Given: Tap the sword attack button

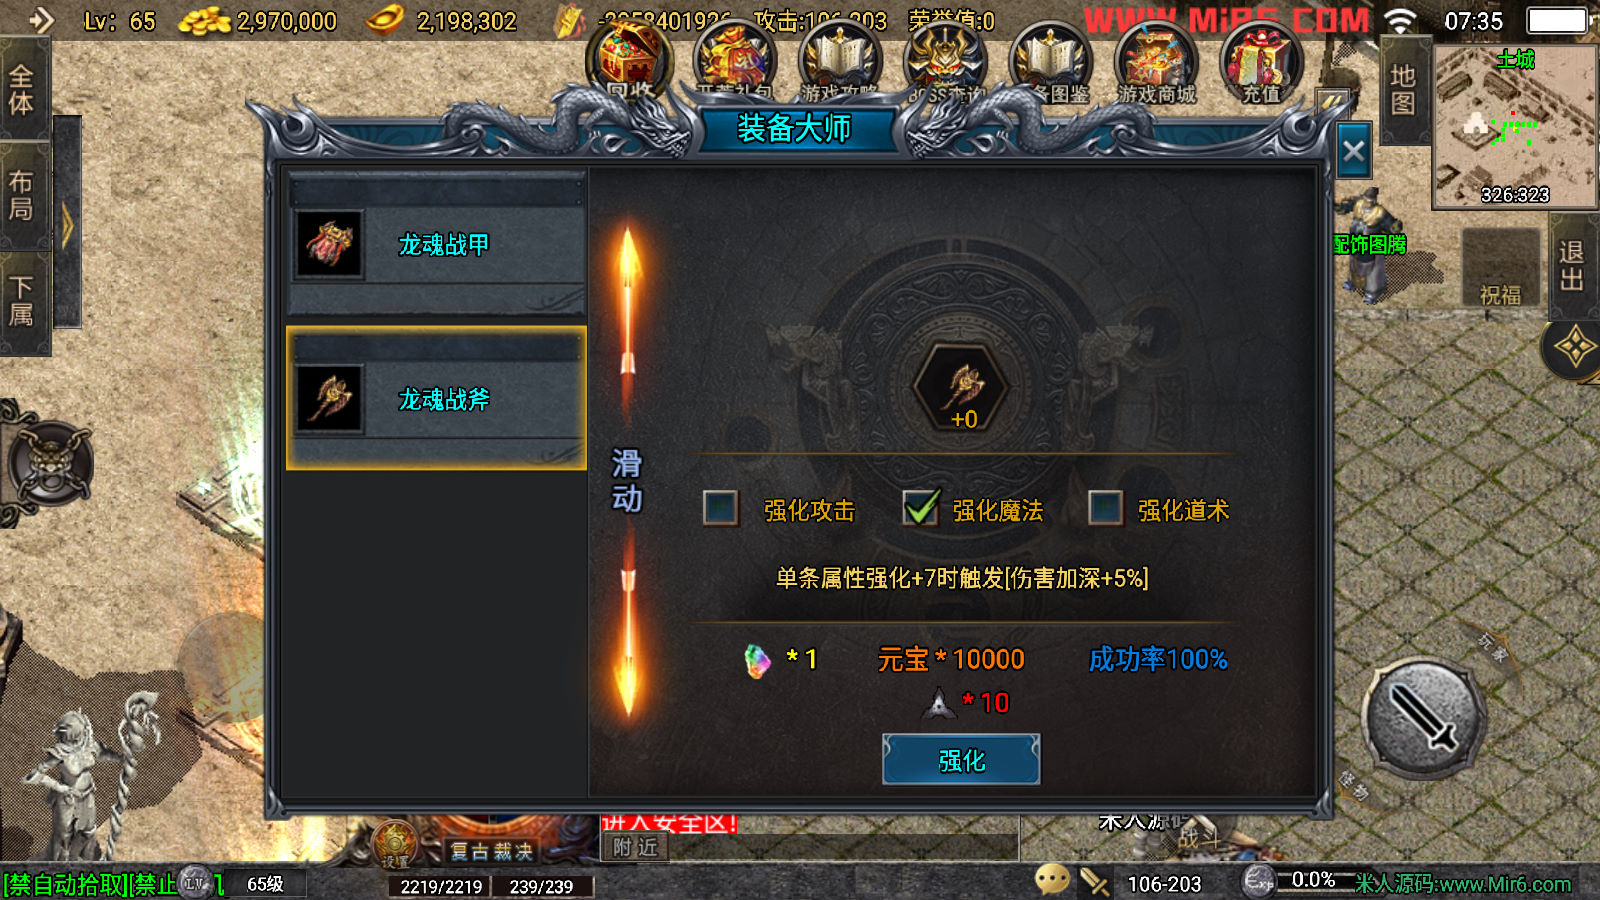Looking at the screenshot, I should tap(1422, 718).
